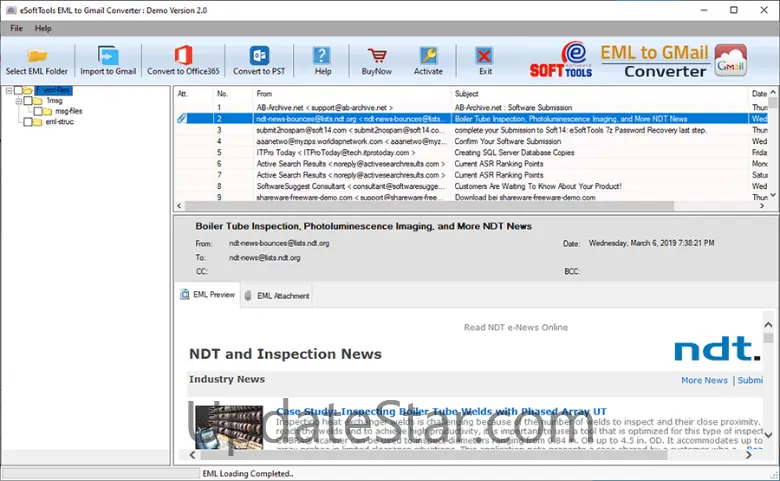The image size is (780, 481).
Task: Click the EML Attachment tab paperclip icon
Action: click(248, 295)
